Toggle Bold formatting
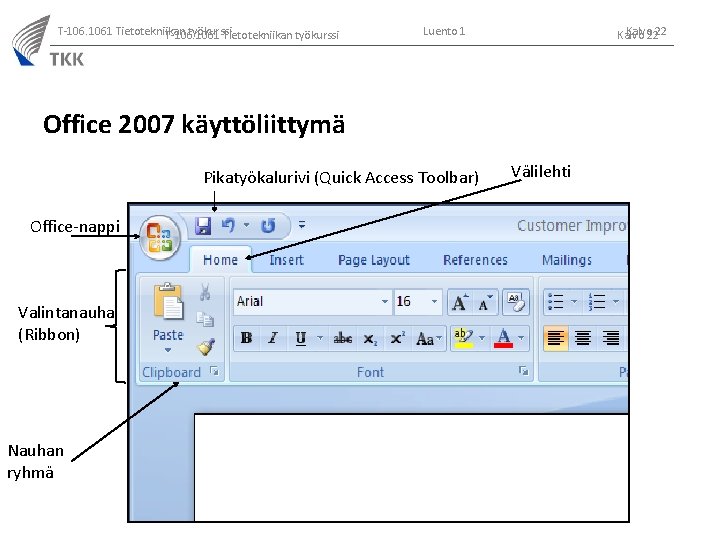 [247, 338]
